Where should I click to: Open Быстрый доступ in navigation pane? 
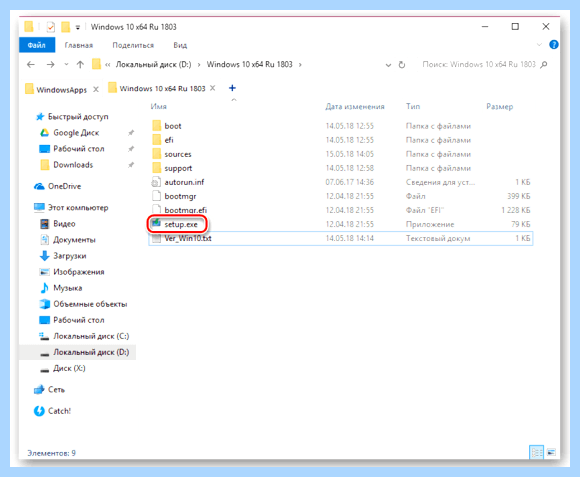78,116
